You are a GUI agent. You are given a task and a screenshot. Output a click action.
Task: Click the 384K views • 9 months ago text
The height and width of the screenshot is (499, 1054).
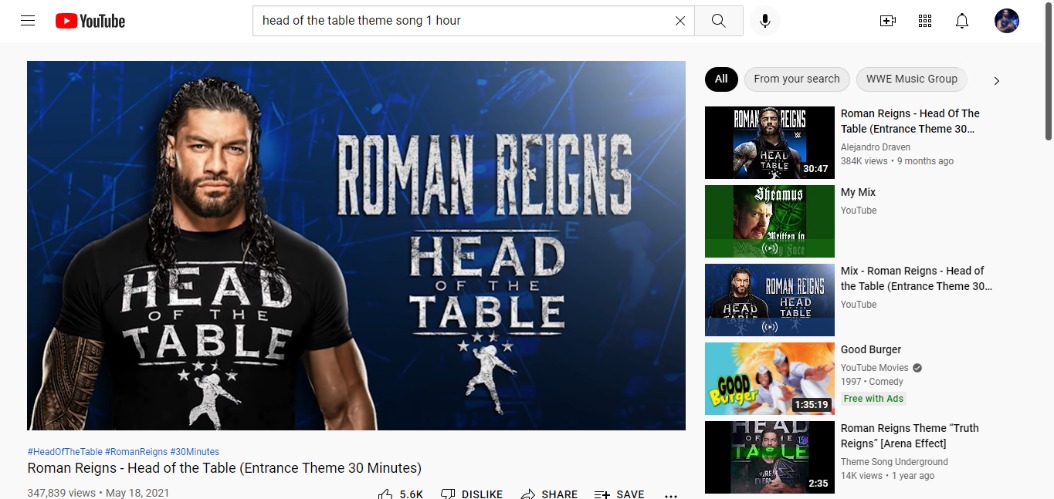(x=897, y=161)
